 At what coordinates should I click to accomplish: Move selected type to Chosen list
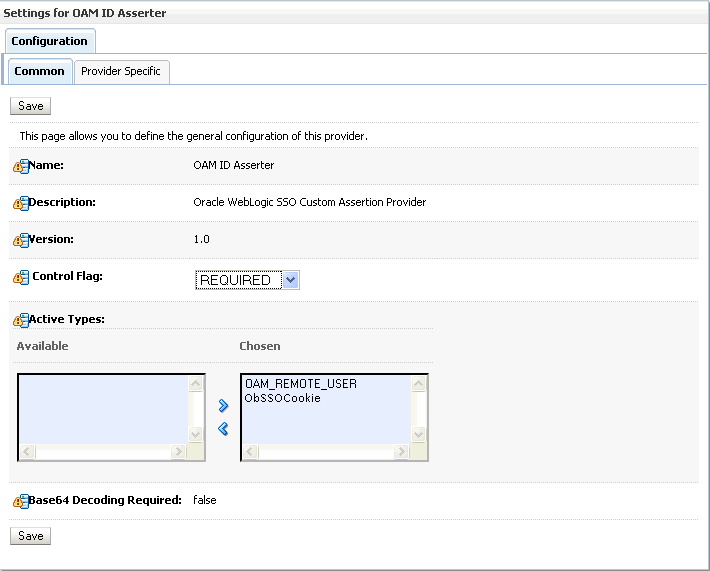223,405
